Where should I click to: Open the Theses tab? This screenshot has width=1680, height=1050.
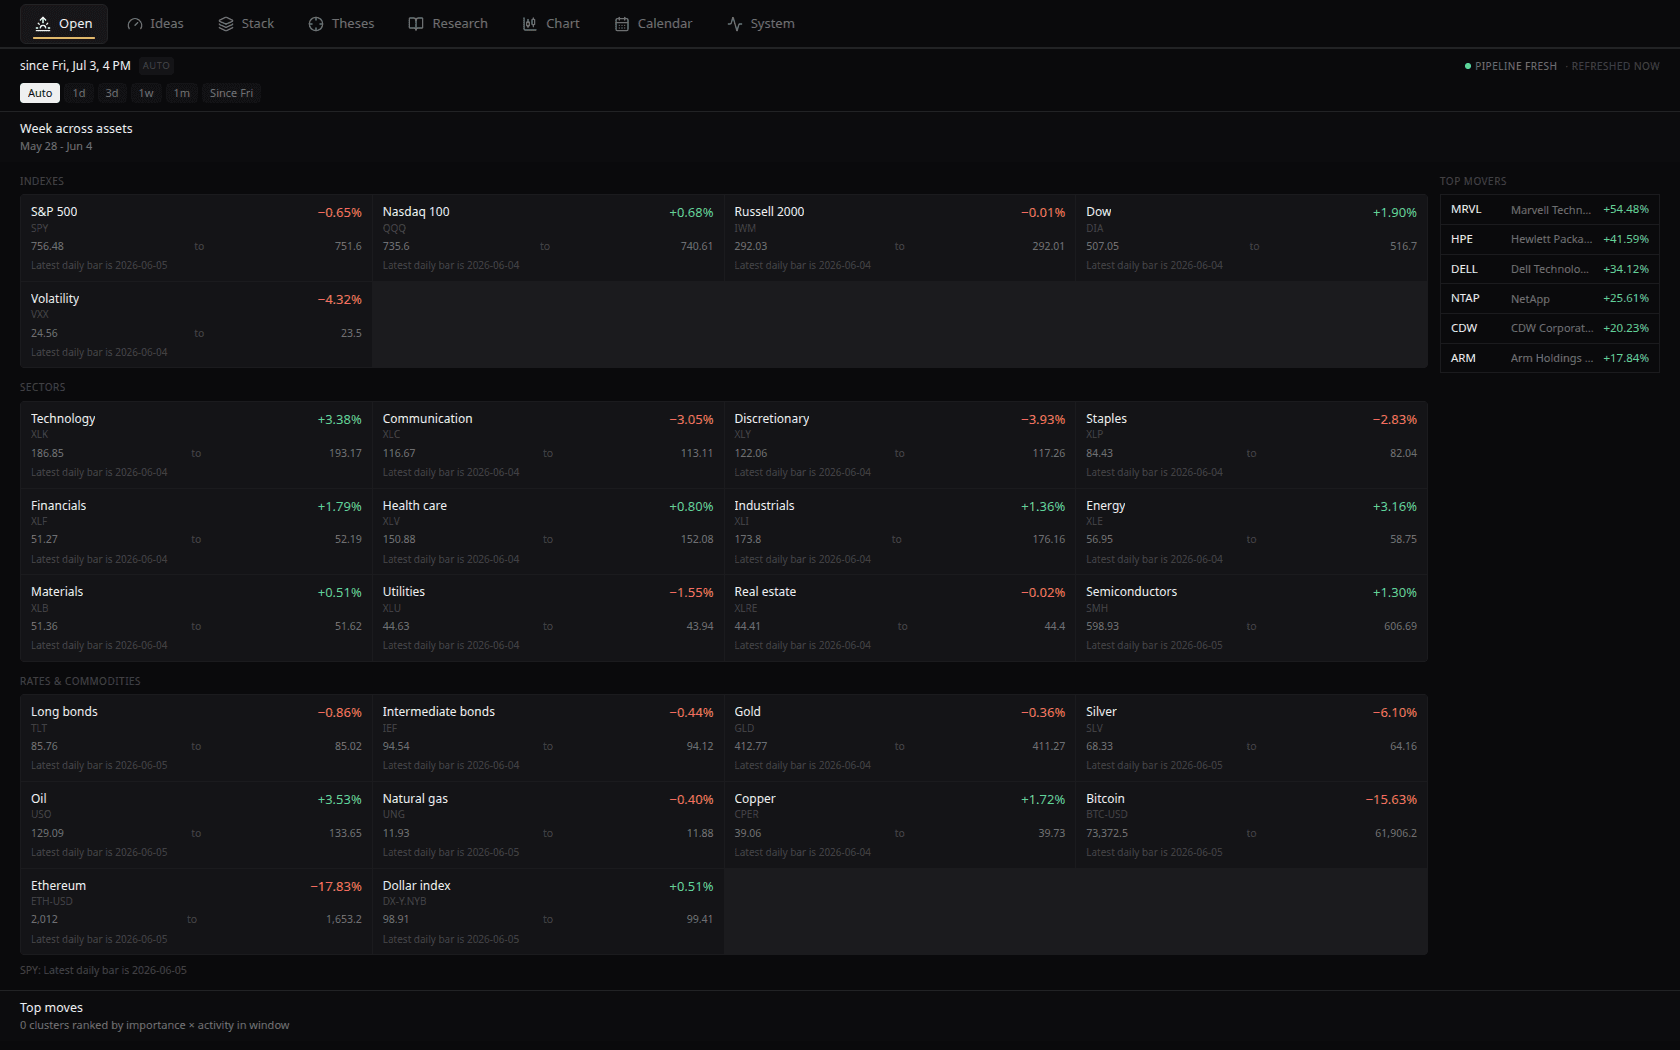(341, 24)
